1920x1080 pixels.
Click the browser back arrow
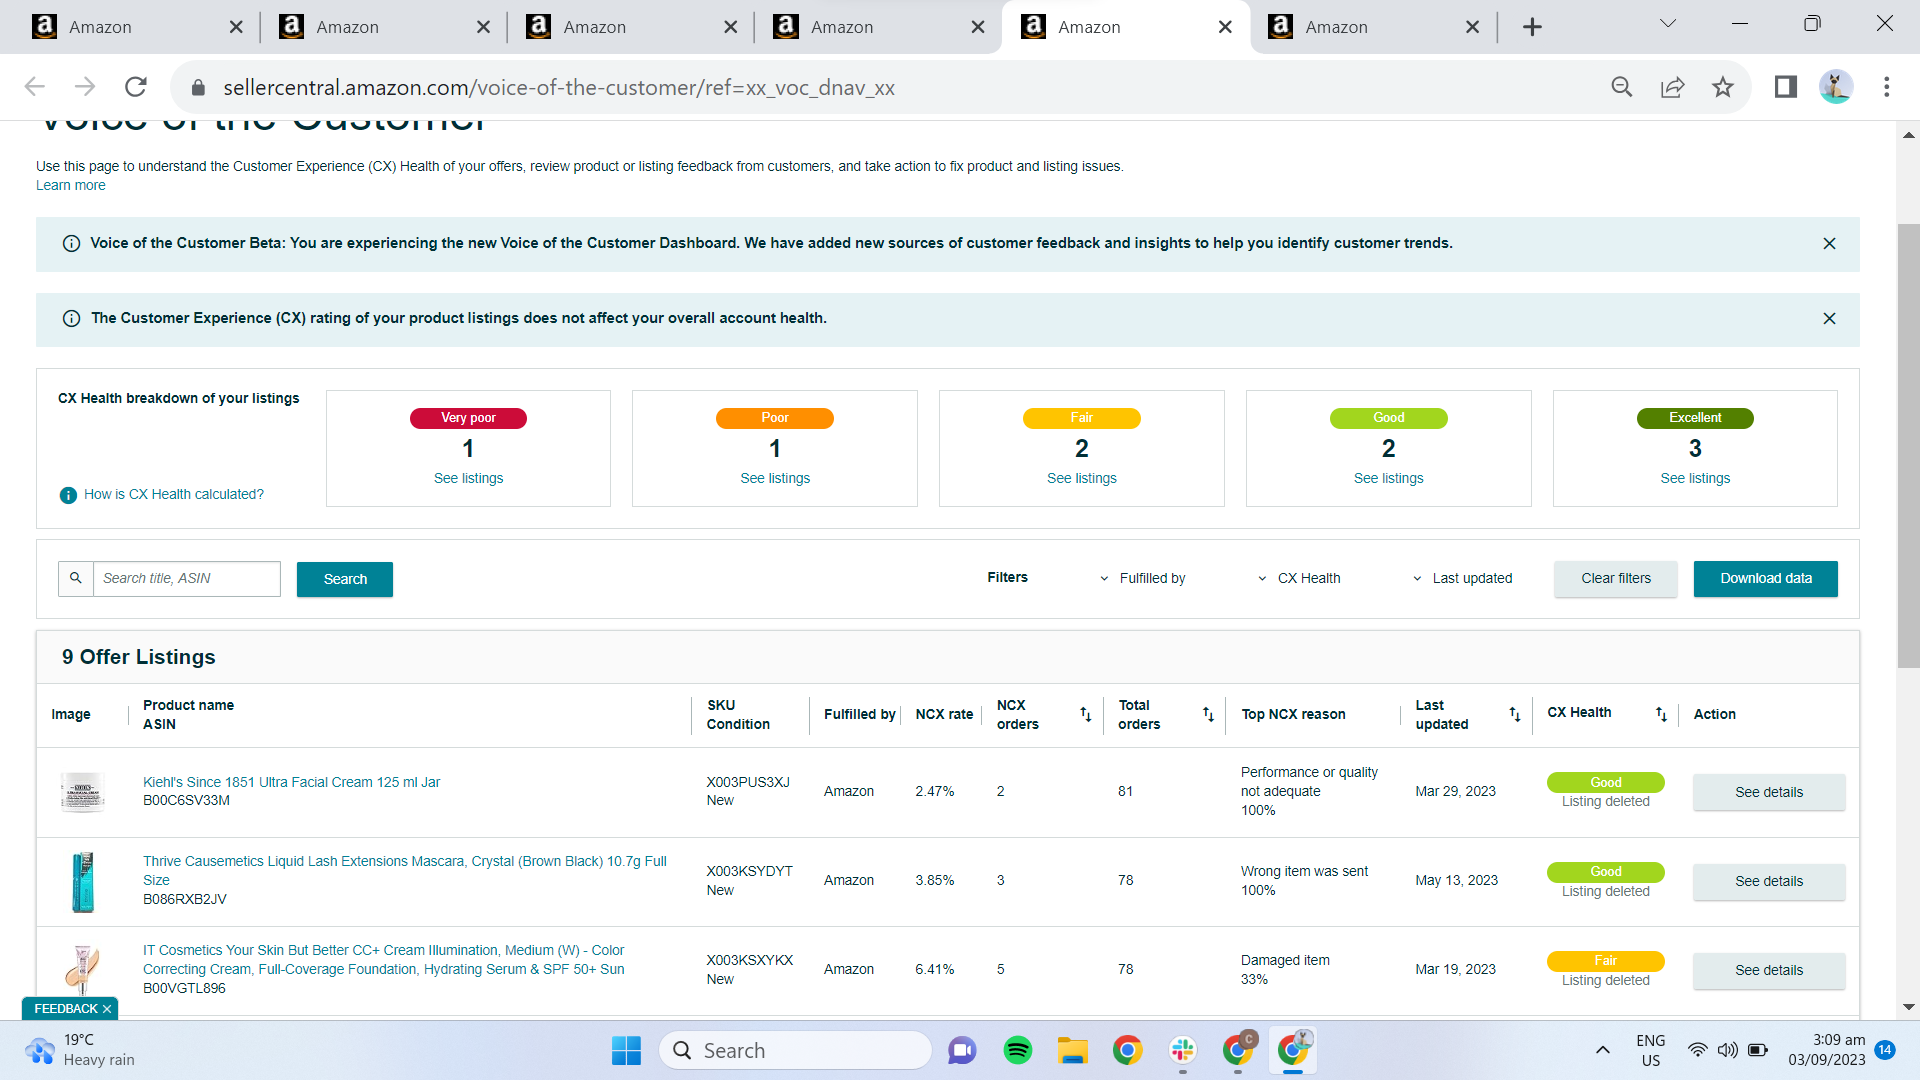35,87
